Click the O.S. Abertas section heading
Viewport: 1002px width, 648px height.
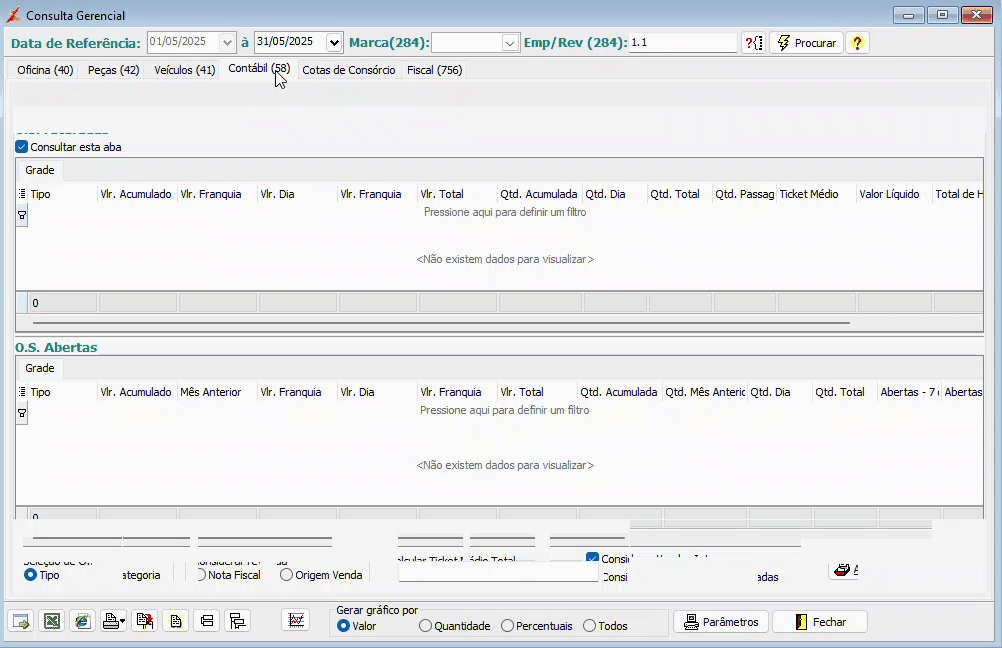click(56, 348)
